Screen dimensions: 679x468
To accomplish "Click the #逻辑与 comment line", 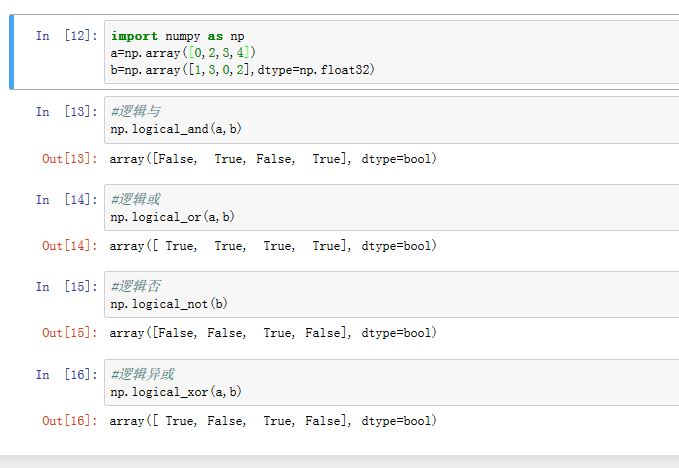I will click(135, 112).
